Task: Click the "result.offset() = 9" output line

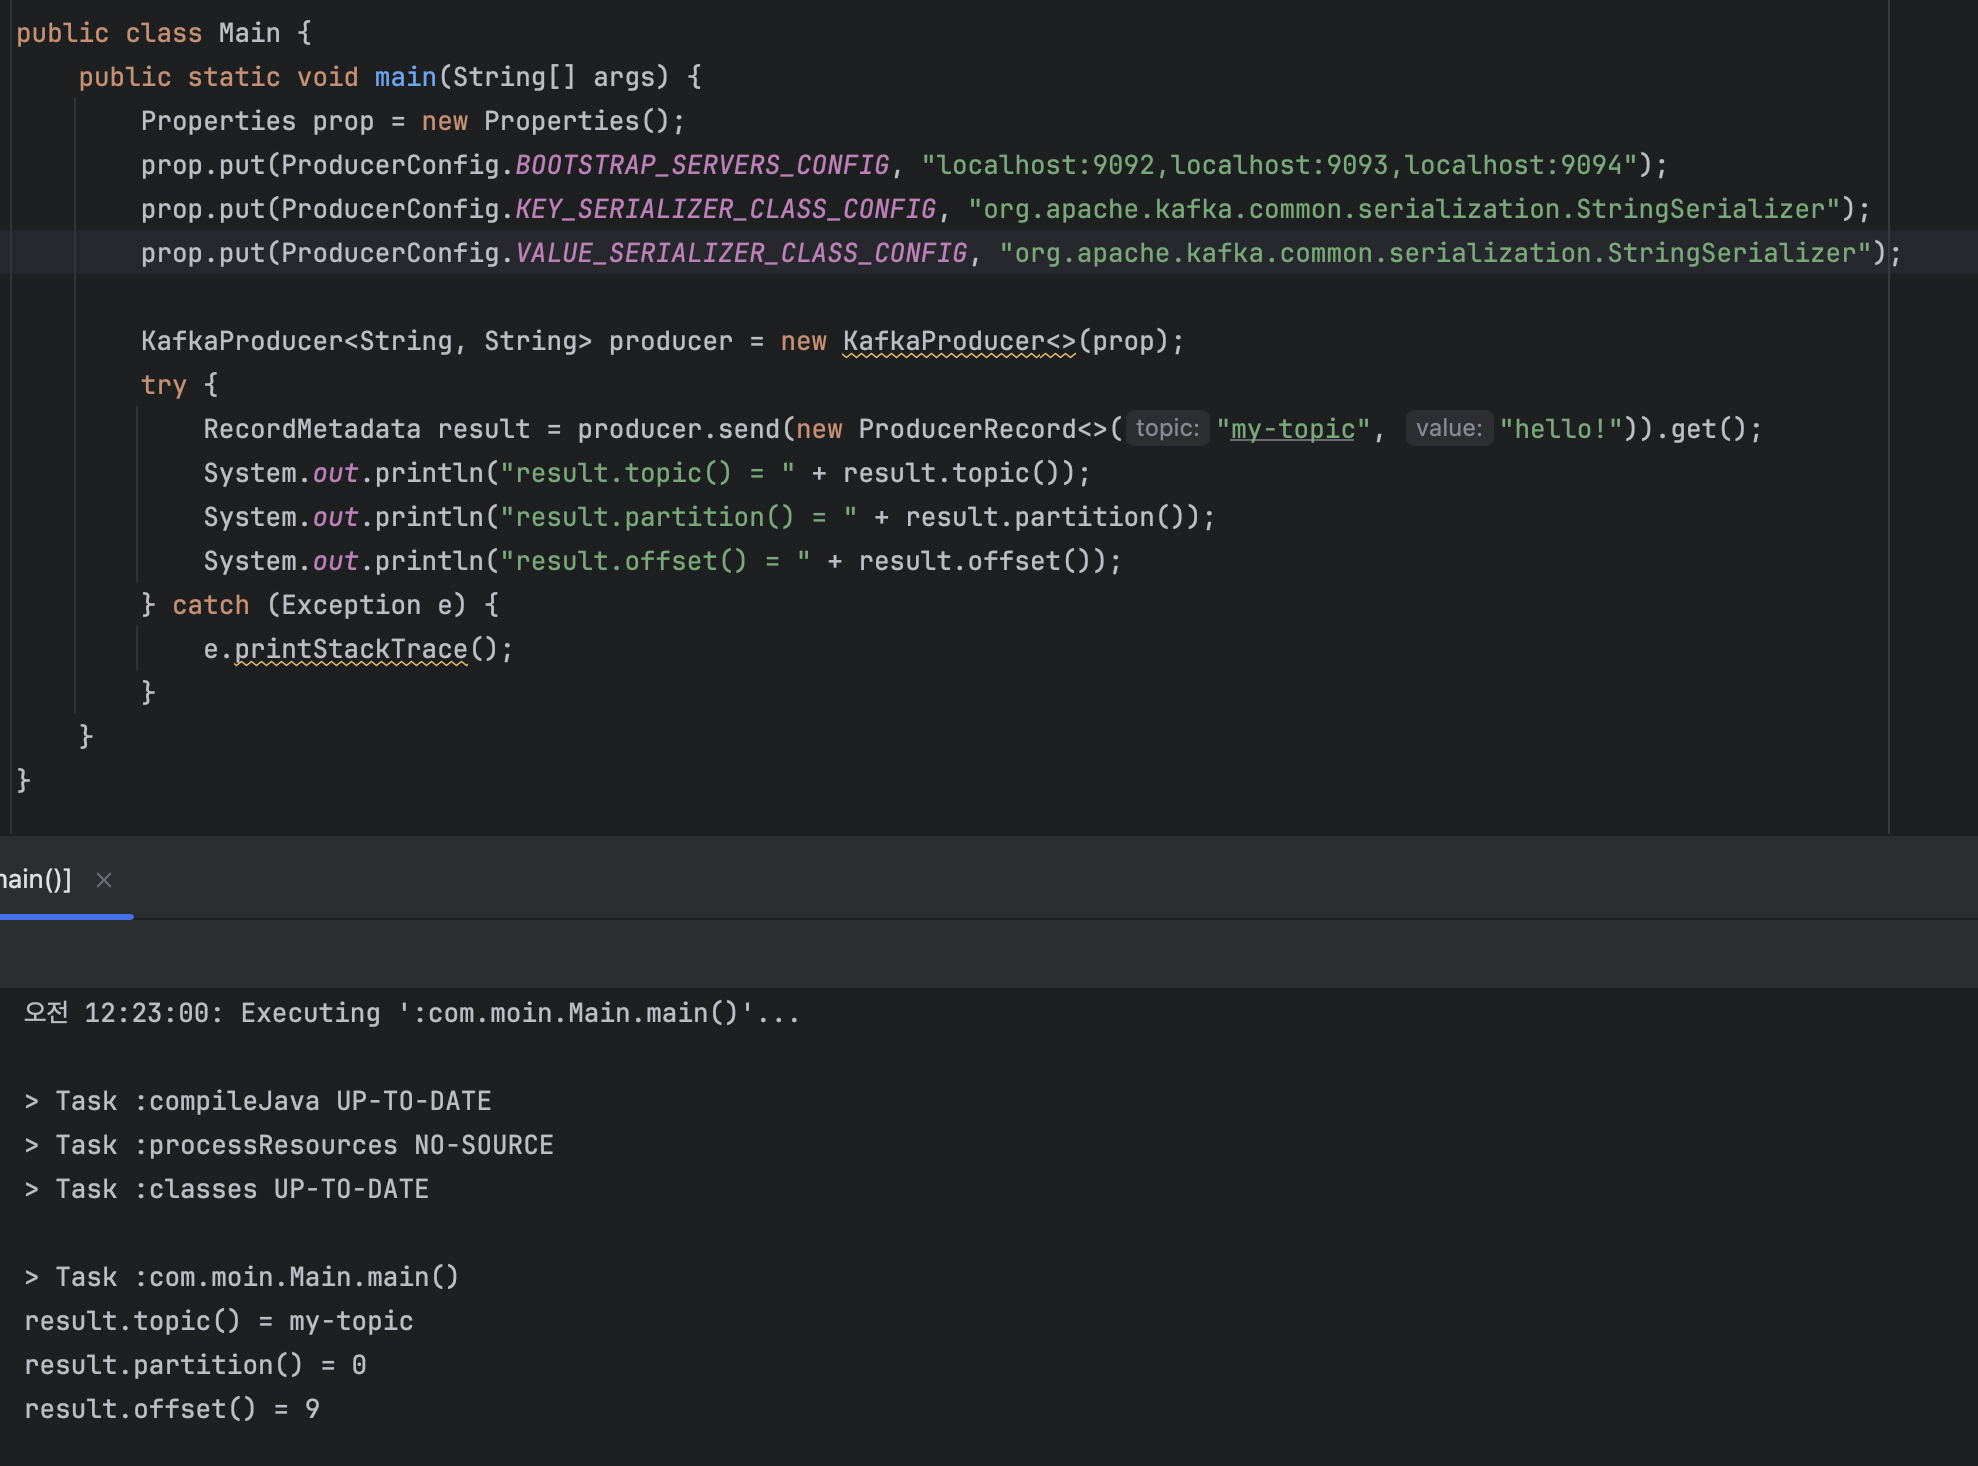Action: click(x=172, y=1410)
